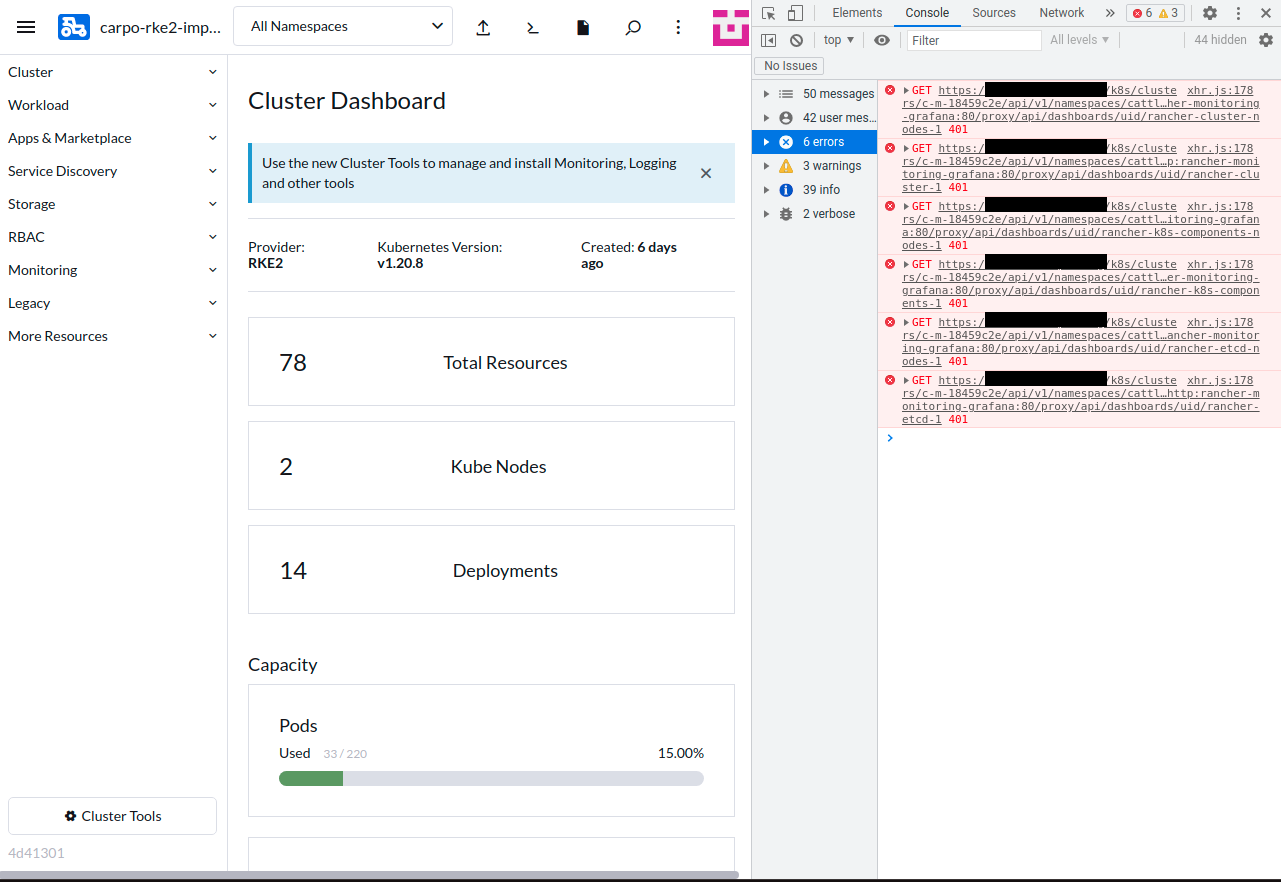
Task: Open Rancher's resource search
Action: click(632, 27)
